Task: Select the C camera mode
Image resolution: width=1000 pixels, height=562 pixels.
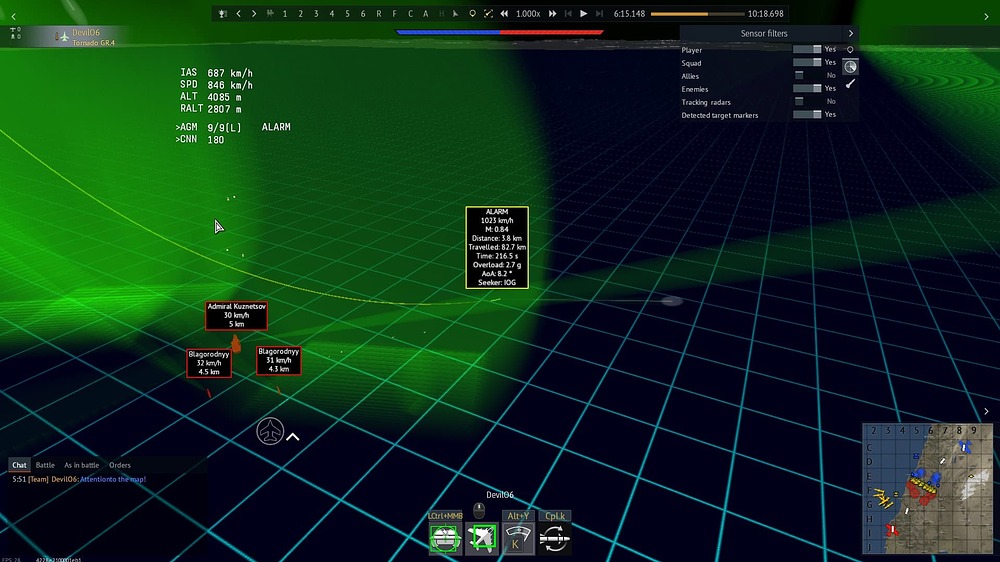Action: (410, 13)
